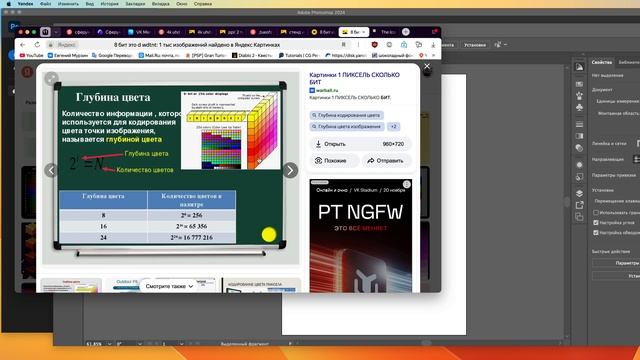Switch to the Библиотеки panel tab
Viewport: 640px width, 360px height.
[x=629, y=62]
